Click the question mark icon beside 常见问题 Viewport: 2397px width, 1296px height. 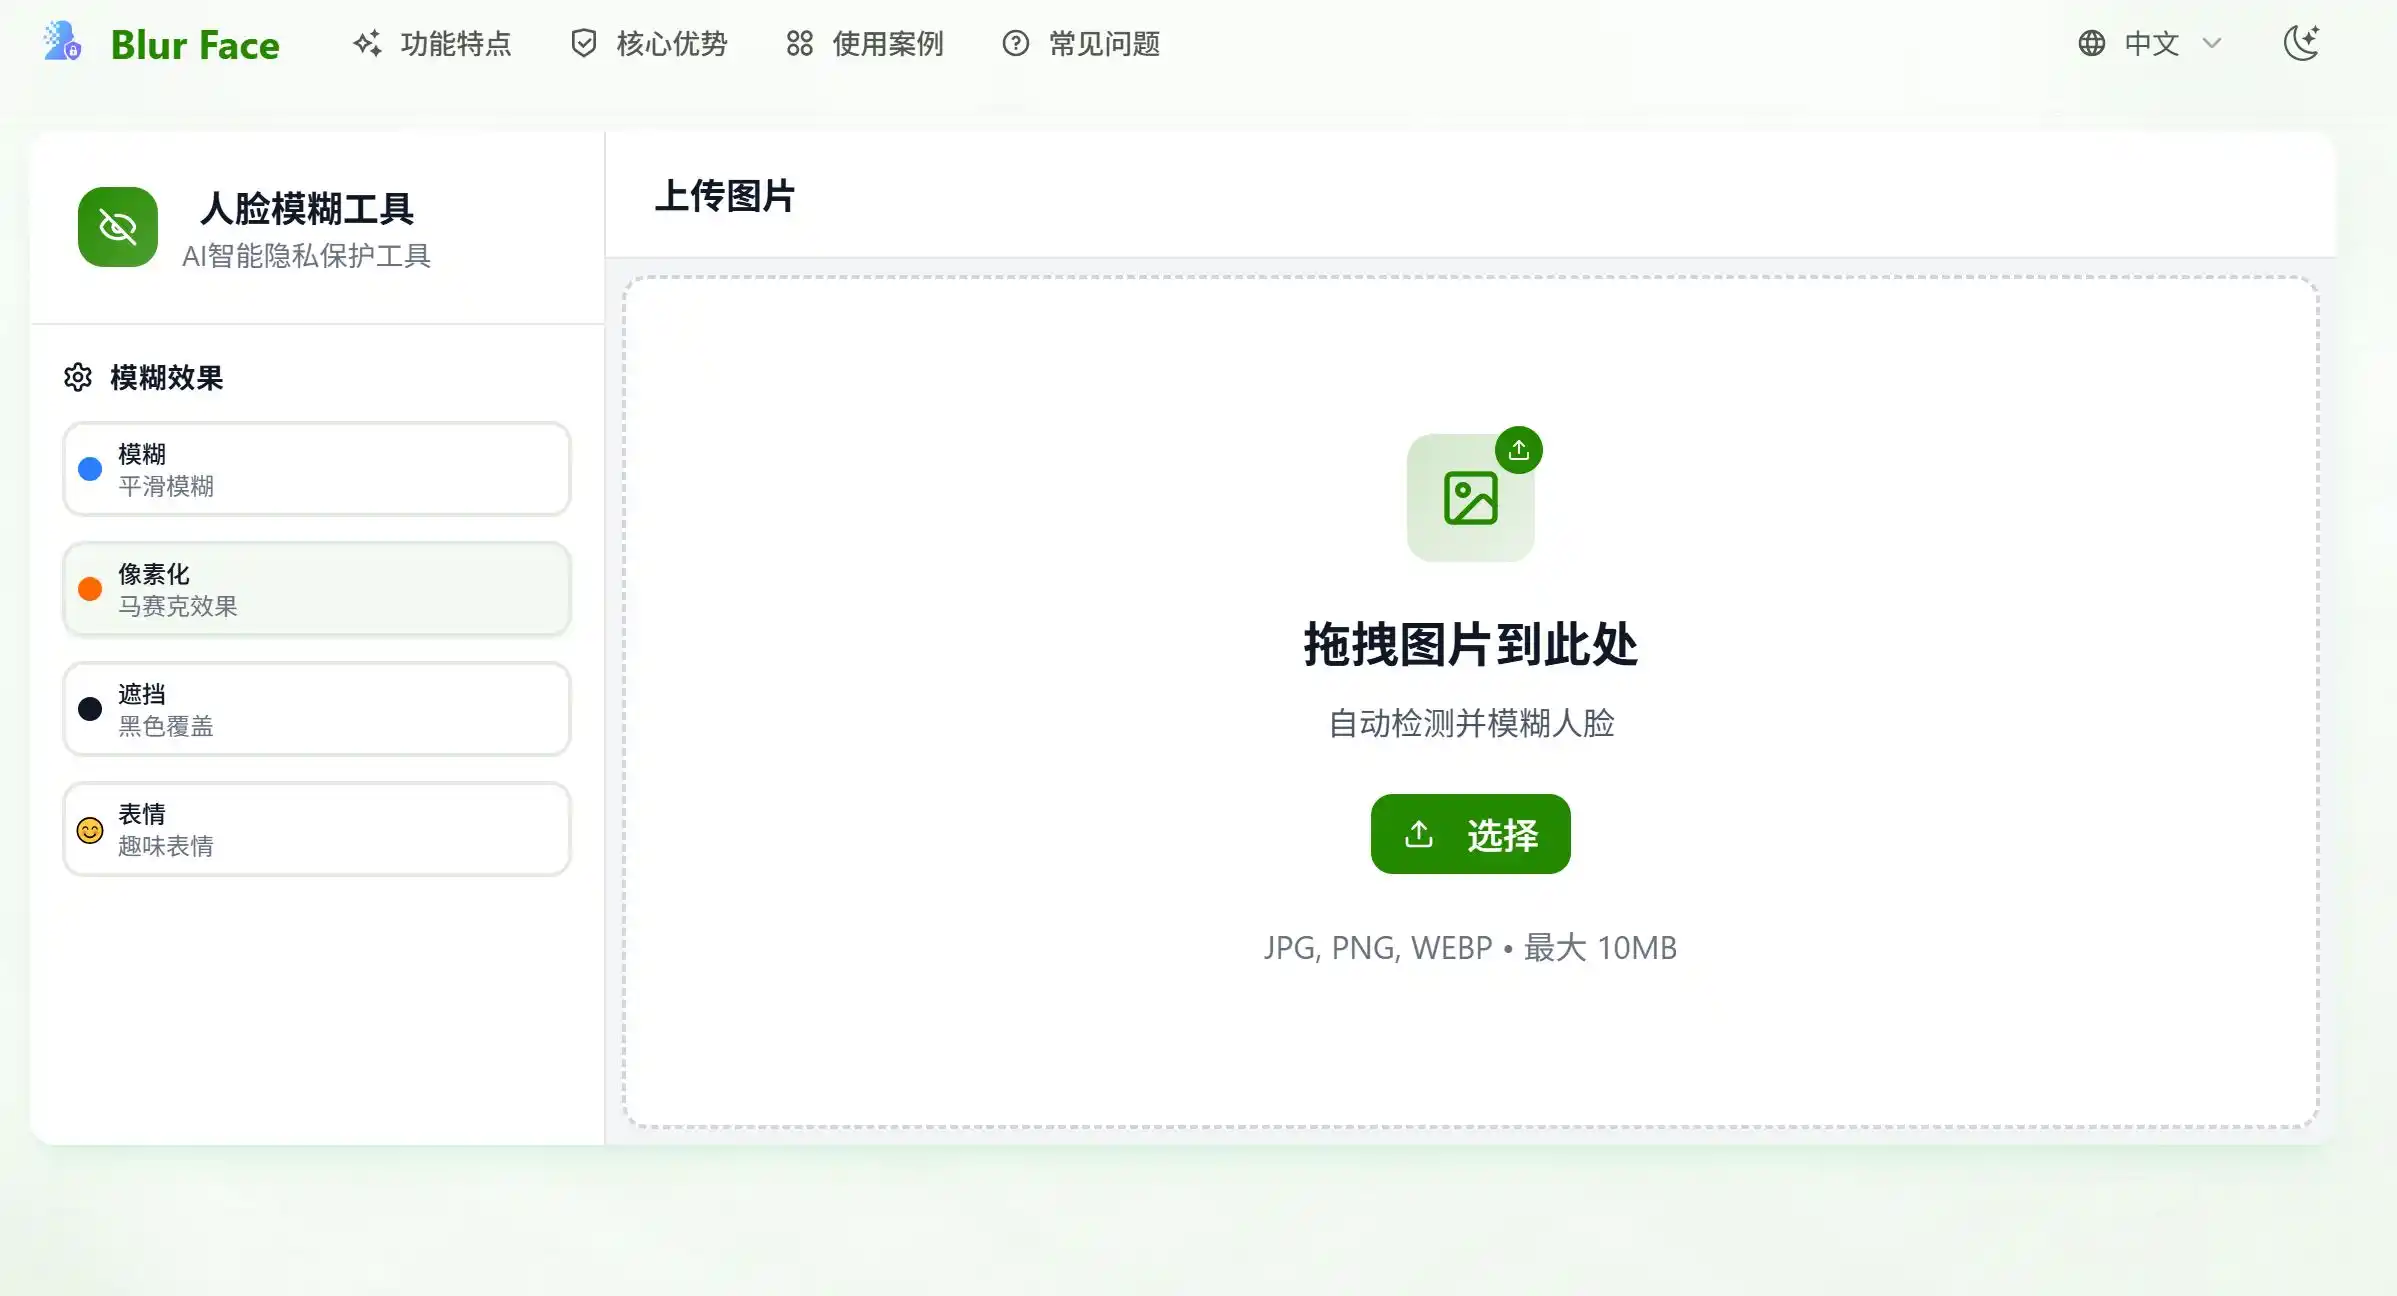pyautogui.click(x=1016, y=43)
